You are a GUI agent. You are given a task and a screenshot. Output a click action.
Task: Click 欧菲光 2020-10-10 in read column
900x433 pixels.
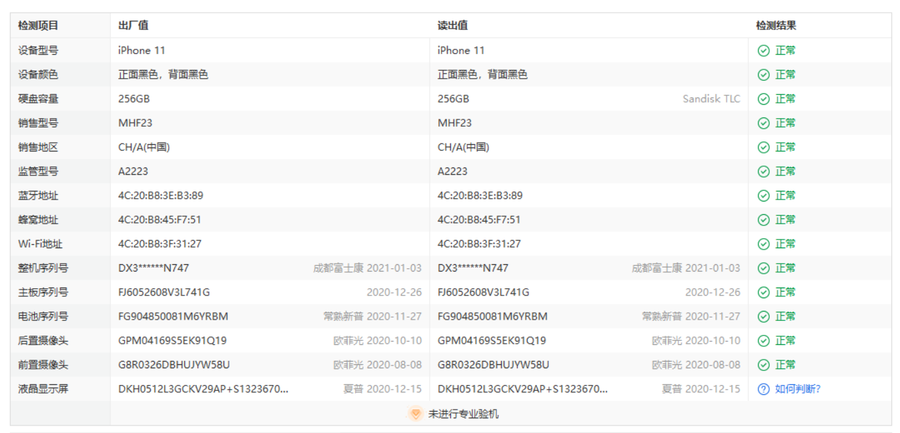[x=696, y=341]
